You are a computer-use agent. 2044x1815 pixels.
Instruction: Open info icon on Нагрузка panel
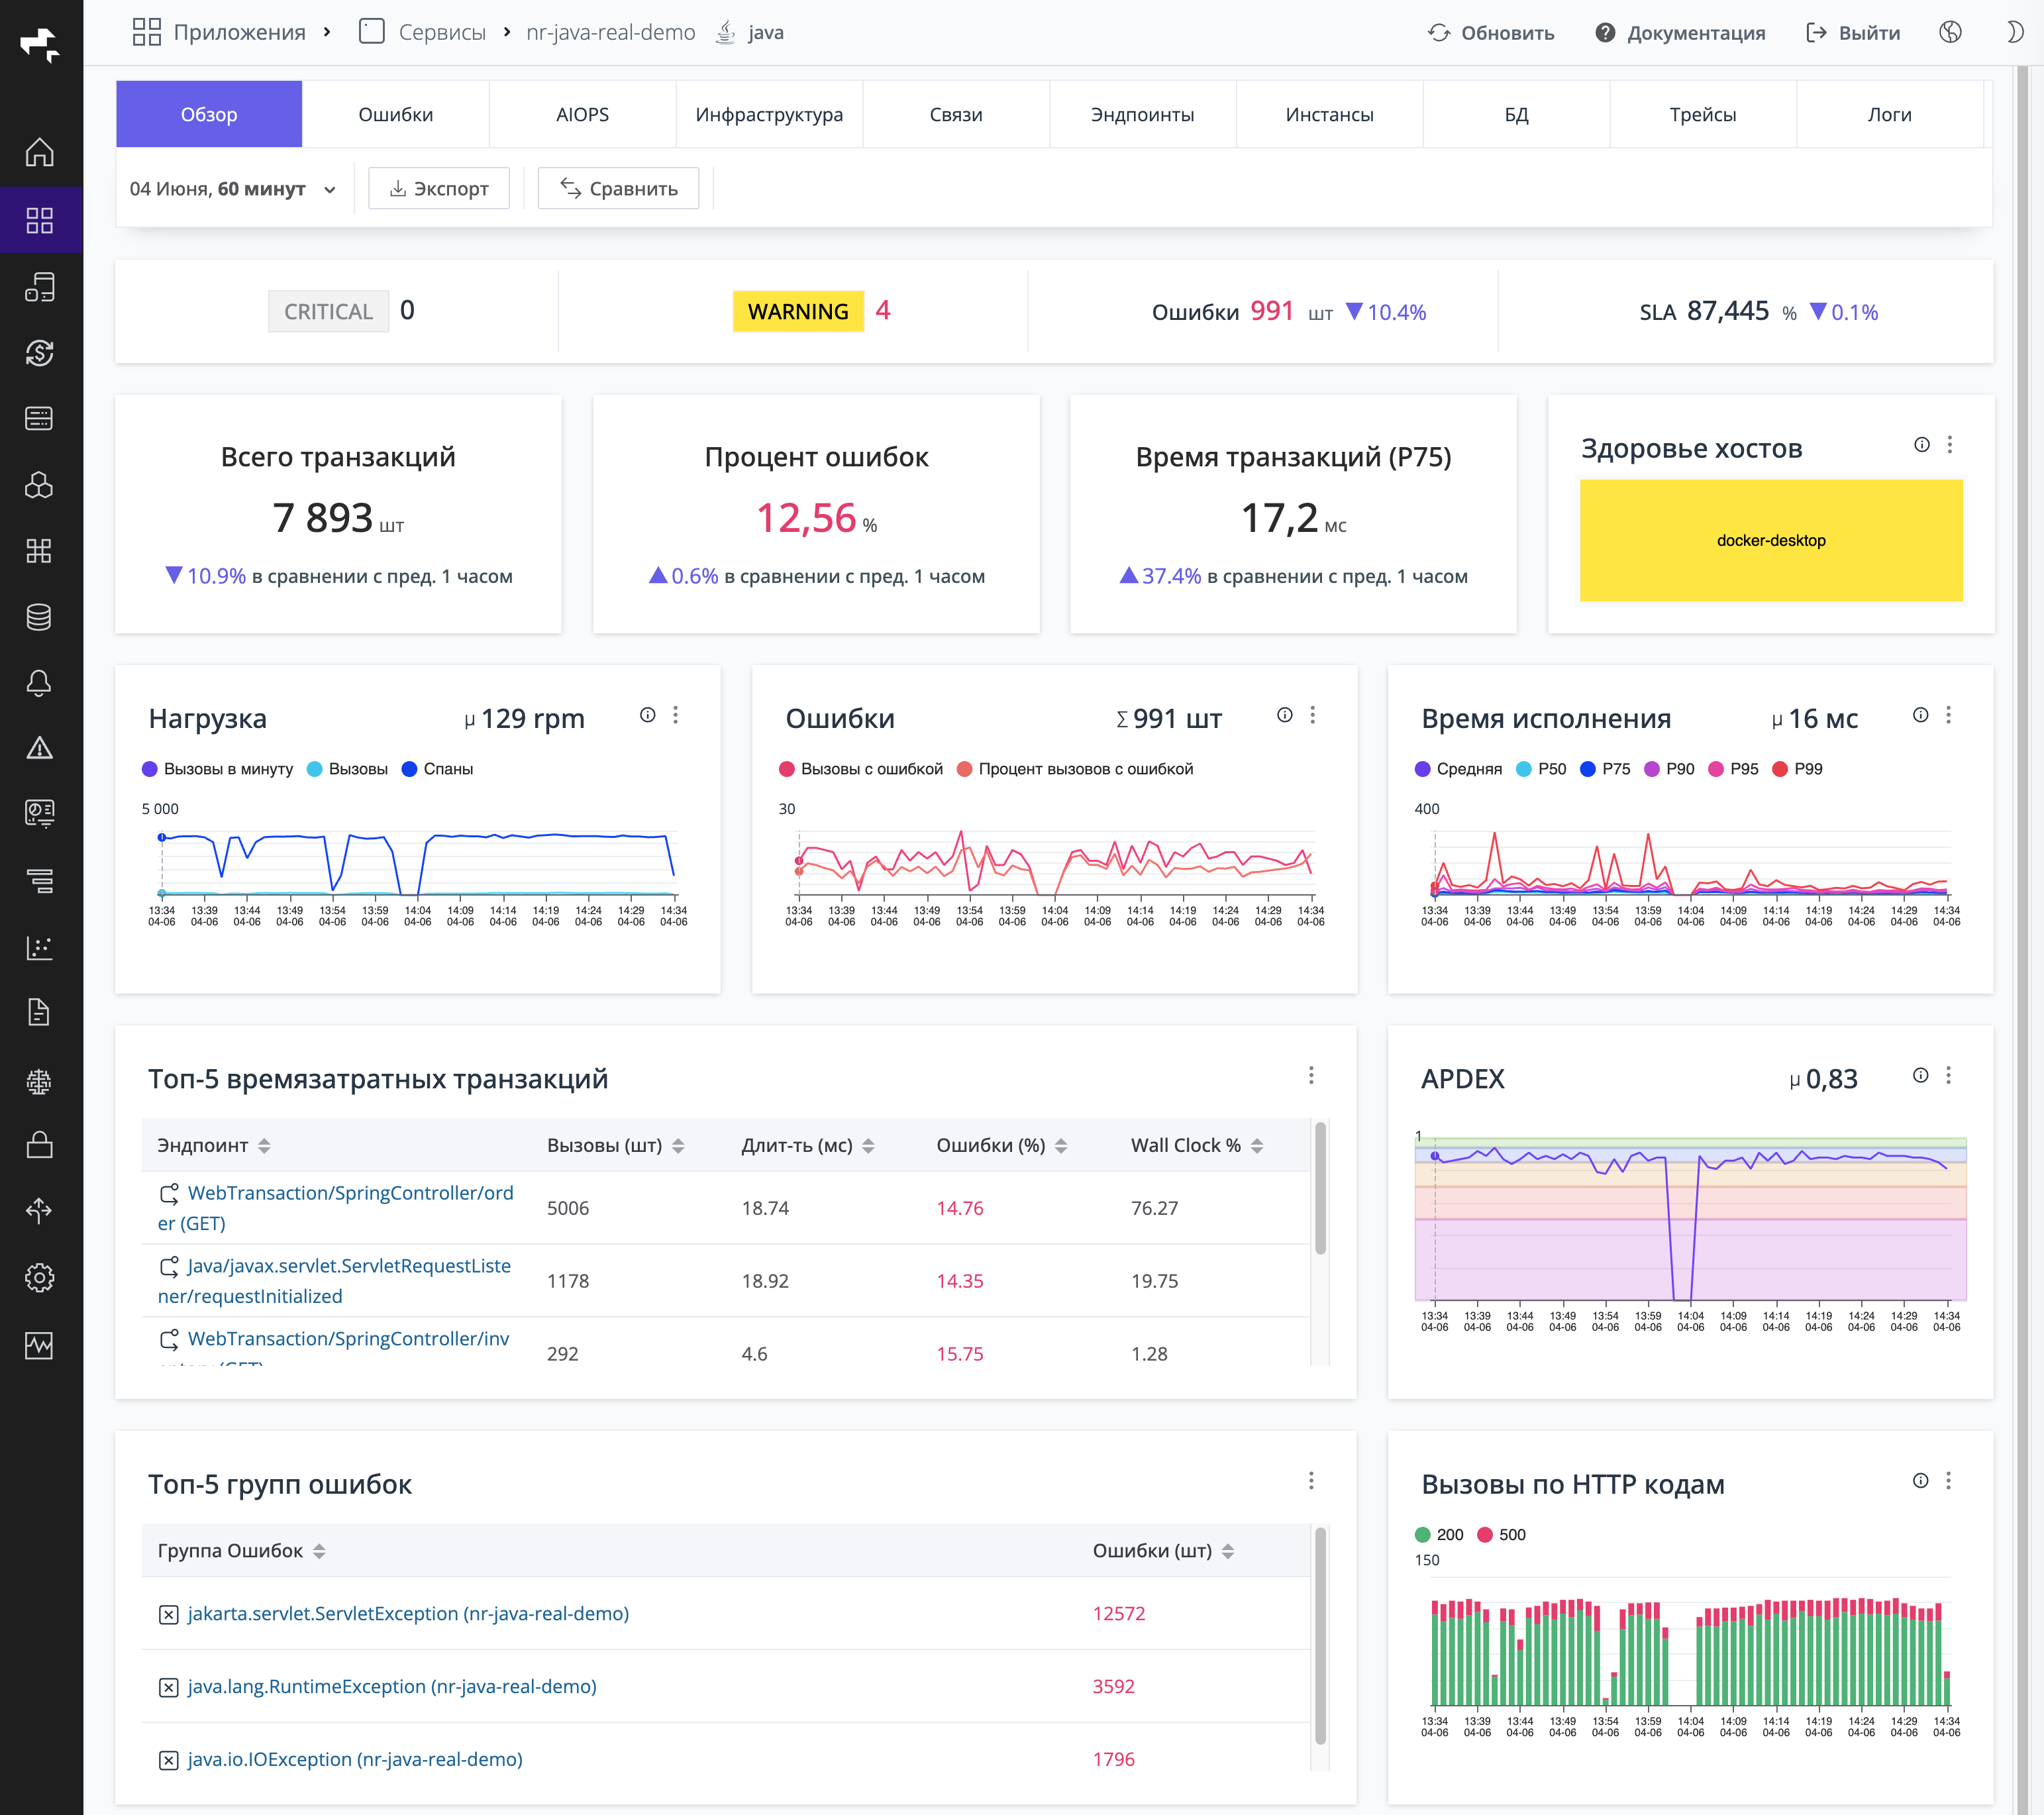(x=648, y=715)
